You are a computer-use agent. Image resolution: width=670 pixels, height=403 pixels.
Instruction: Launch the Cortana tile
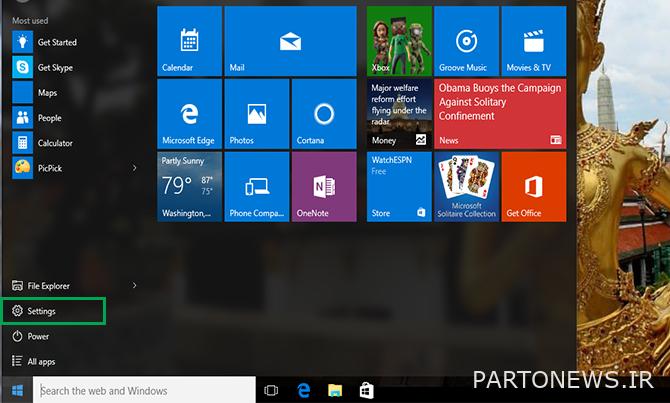tap(323, 114)
